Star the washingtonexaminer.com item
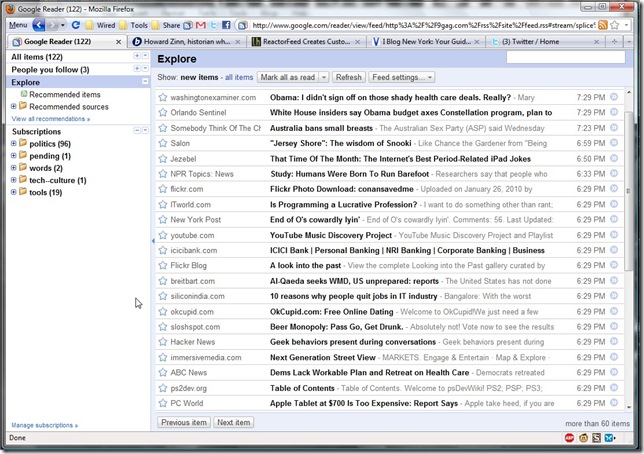The height and width of the screenshot is (454, 644). click(163, 97)
